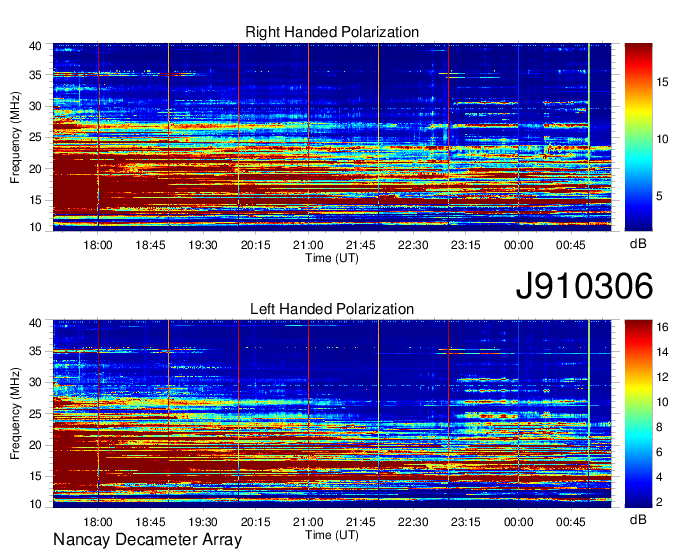Image resolution: width=680 pixels, height=552 pixels.
Task: Click the "5" value on the Right Handed color bar
Action: (659, 196)
